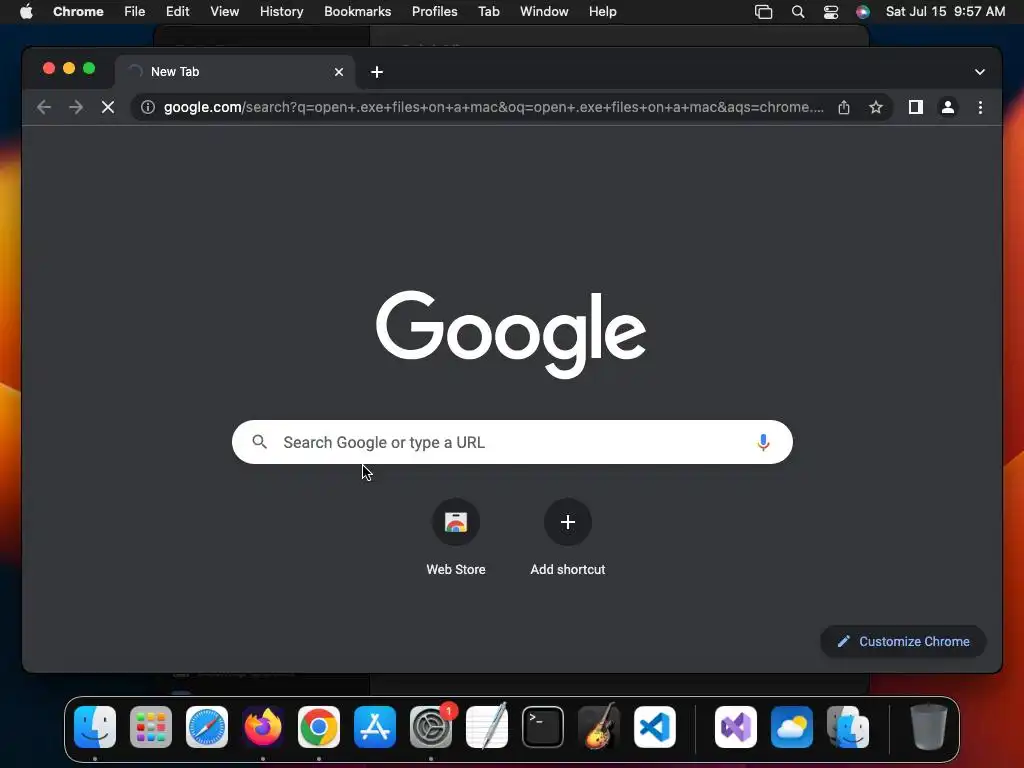Open the Migration Assistant icon in the dock
Screen dimensions: 1024x768
tap(848, 727)
